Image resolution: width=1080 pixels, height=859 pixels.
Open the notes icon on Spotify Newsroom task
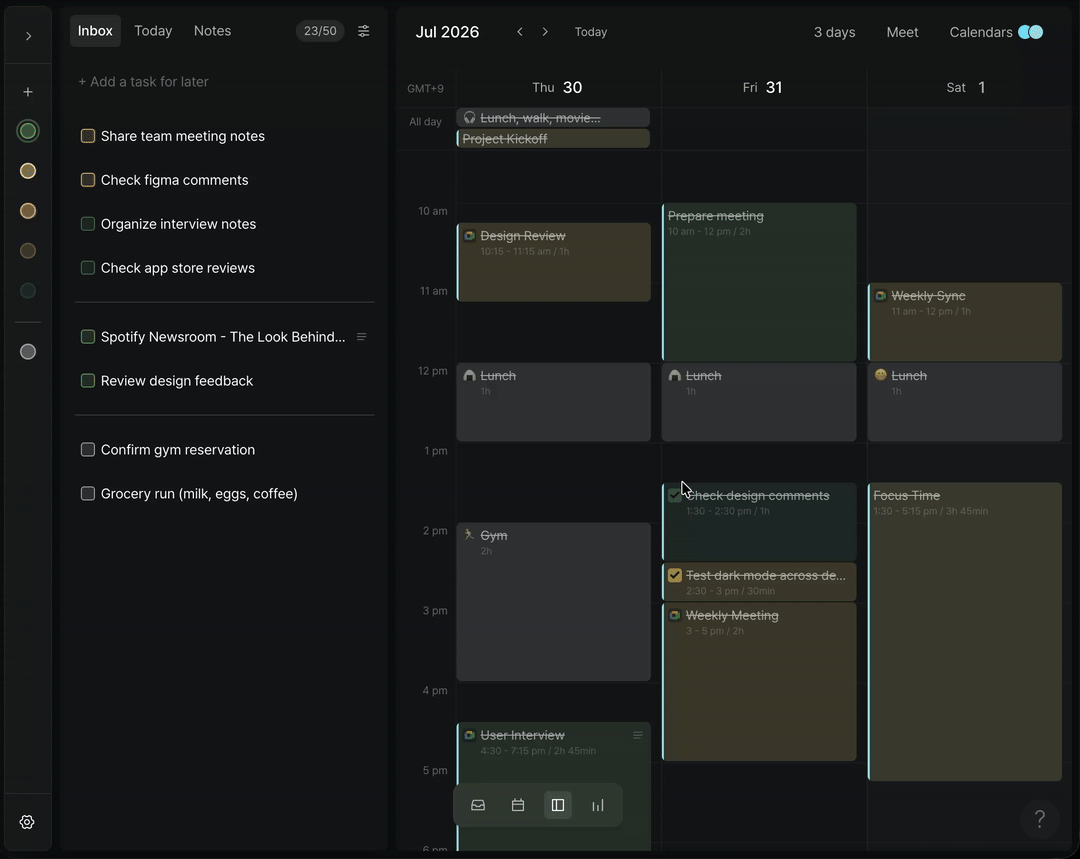(362, 337)
